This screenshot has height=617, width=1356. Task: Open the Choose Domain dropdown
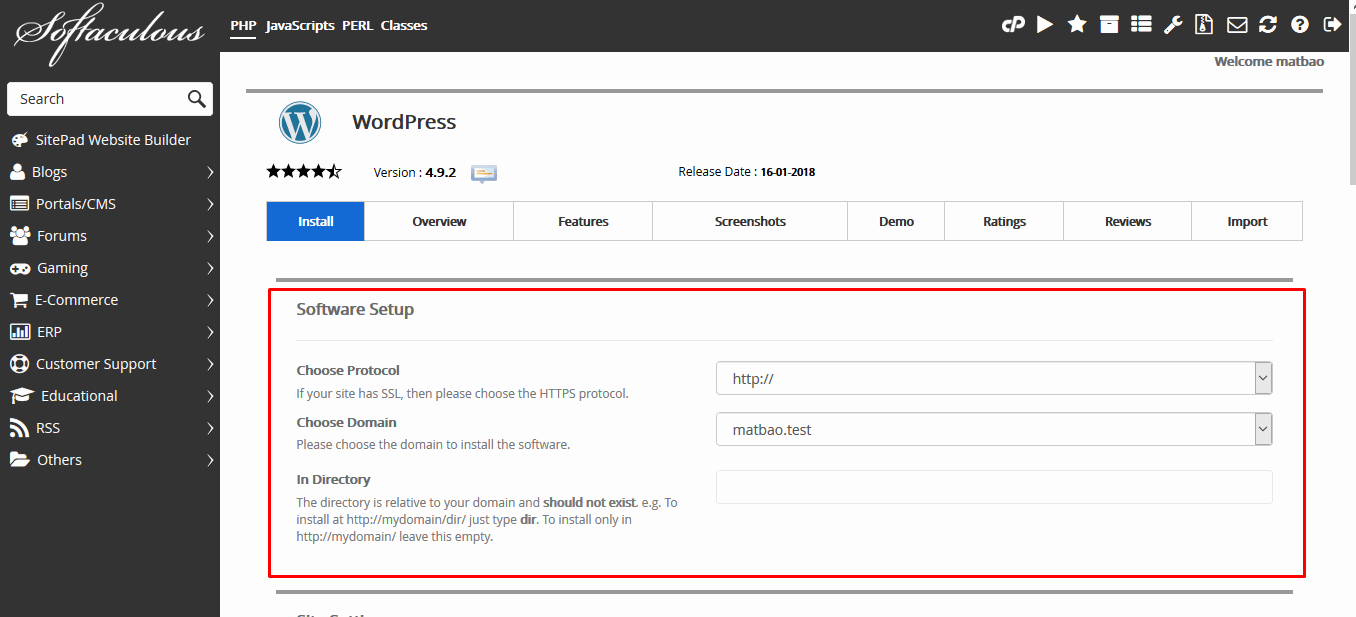tap(994, 430)
